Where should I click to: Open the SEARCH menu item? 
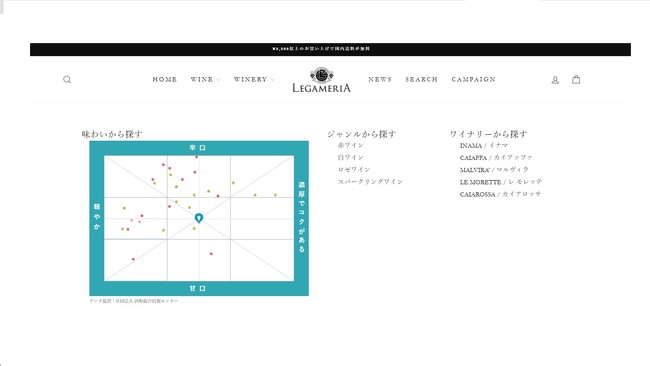(421, 79)
